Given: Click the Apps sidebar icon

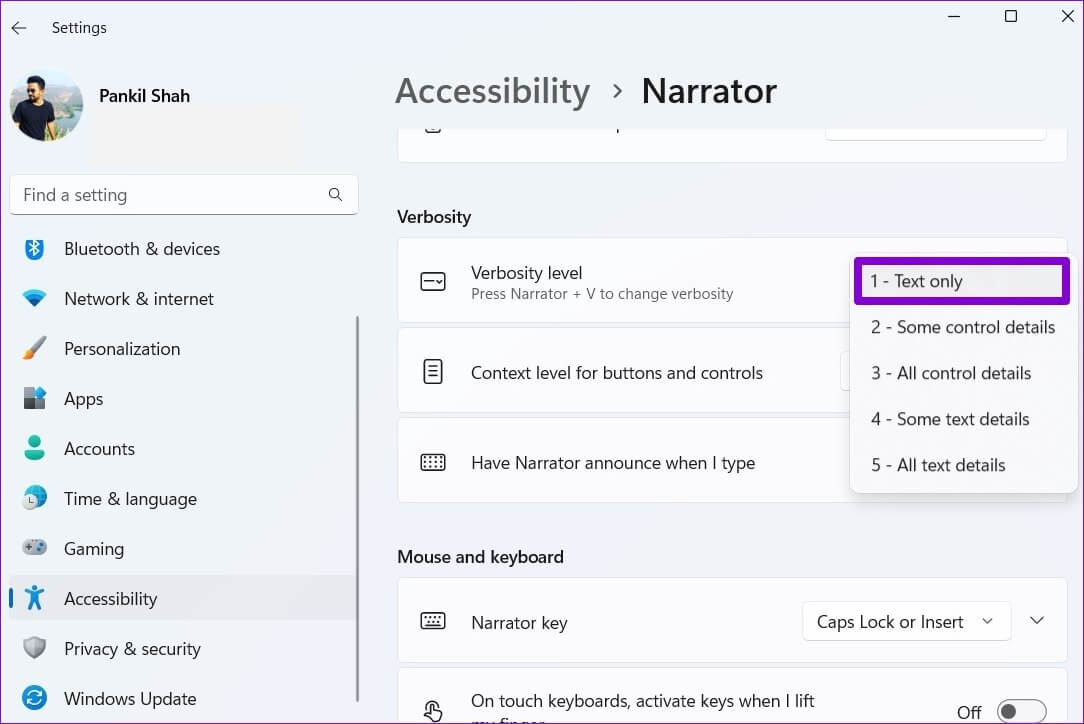Looking at the screenshot, I should 34,399.
